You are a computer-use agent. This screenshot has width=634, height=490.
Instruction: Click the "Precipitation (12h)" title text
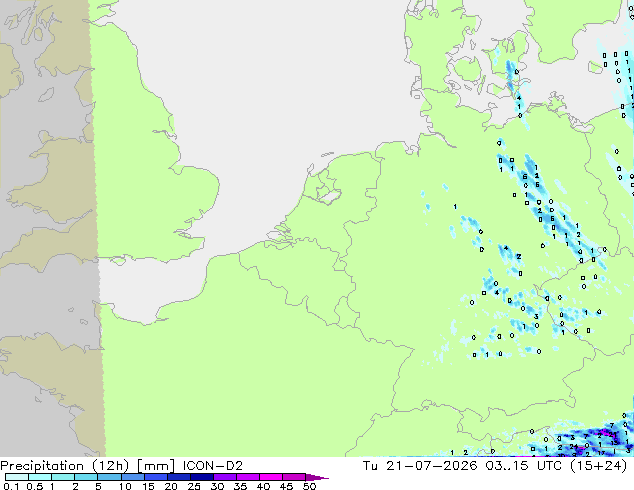click(x=65, y=466)
